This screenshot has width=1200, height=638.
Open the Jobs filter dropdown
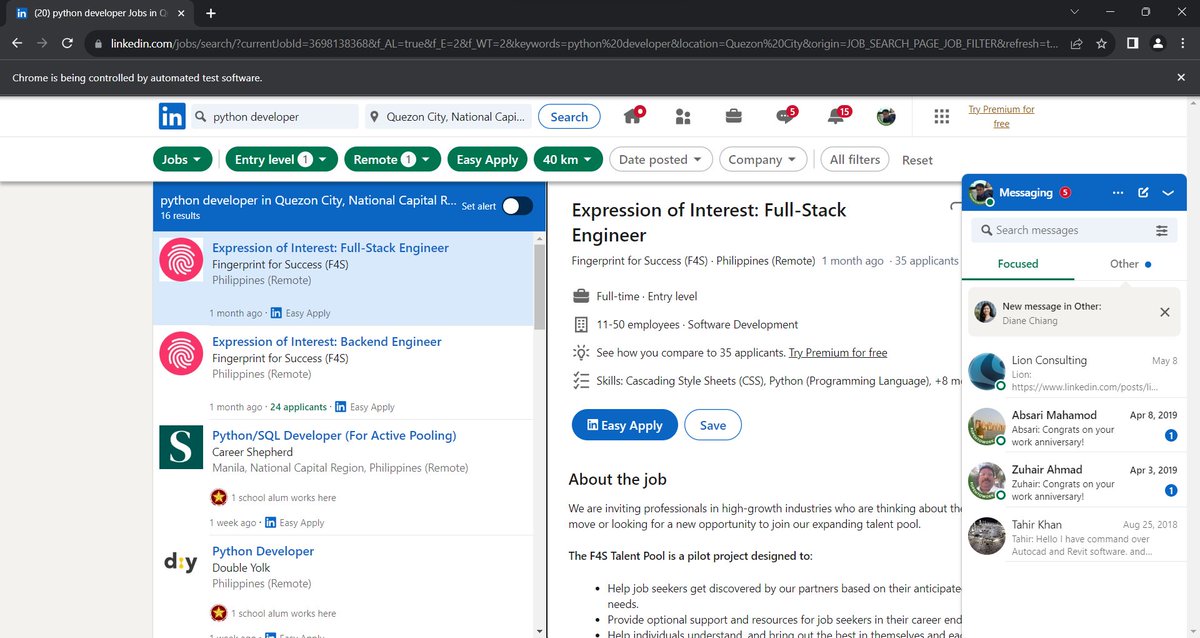[x=183, y=159]
